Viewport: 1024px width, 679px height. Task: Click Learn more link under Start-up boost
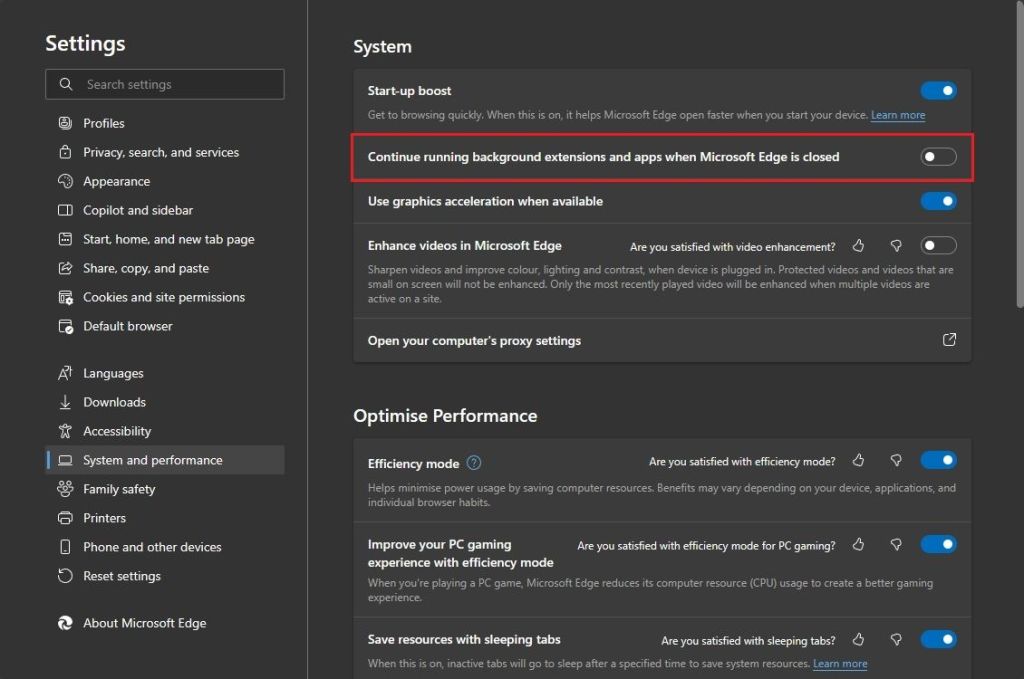click(x=897, y=115)
